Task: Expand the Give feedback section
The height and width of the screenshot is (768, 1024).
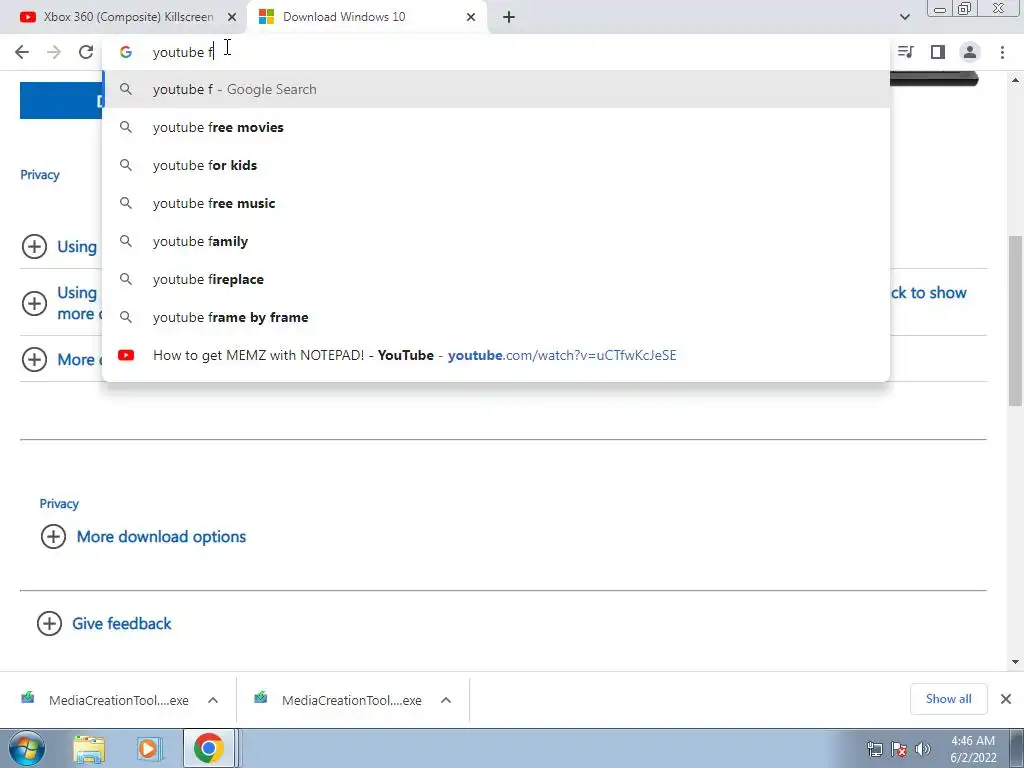Action: tap(50, 624)
